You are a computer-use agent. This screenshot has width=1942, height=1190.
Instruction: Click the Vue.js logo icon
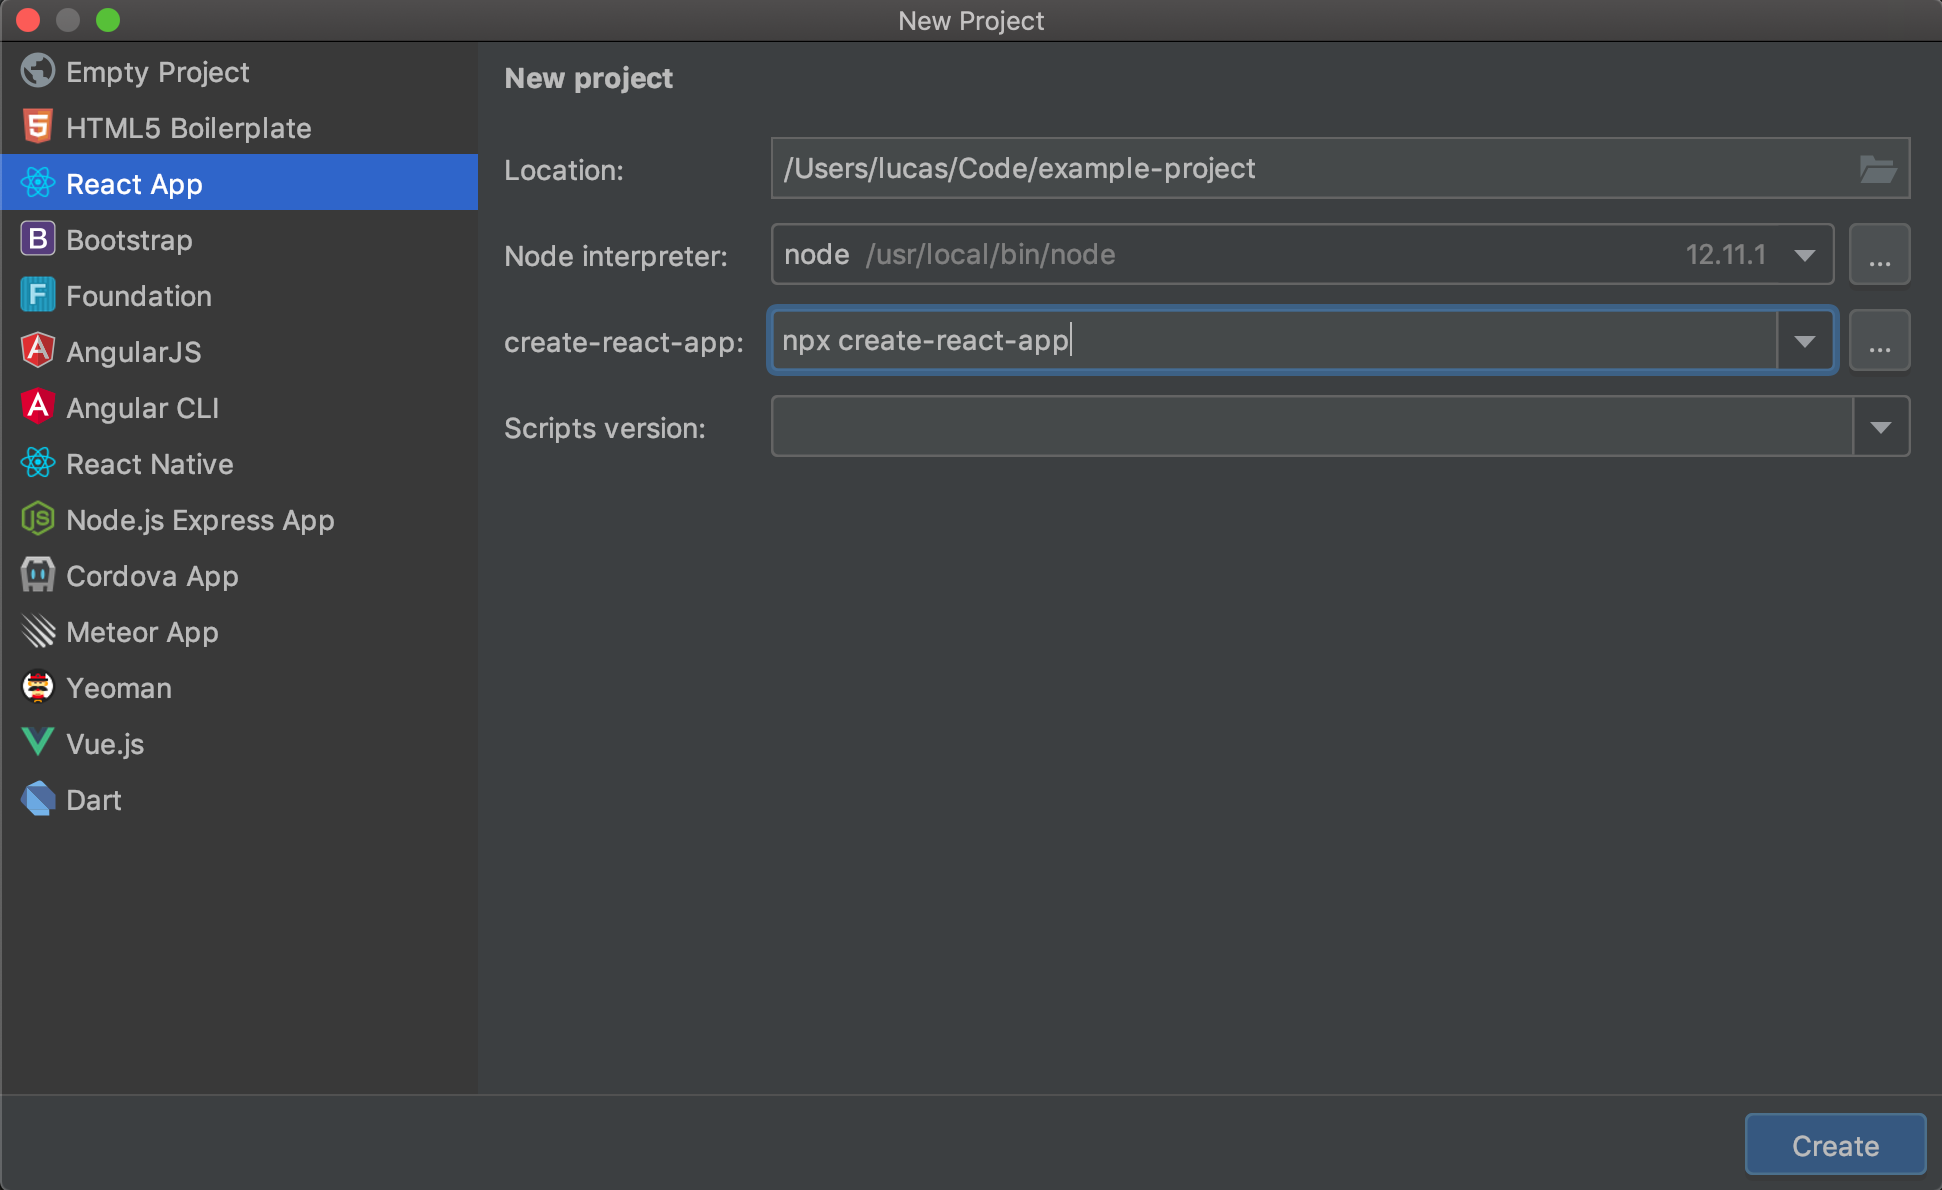tap(38, 743)
